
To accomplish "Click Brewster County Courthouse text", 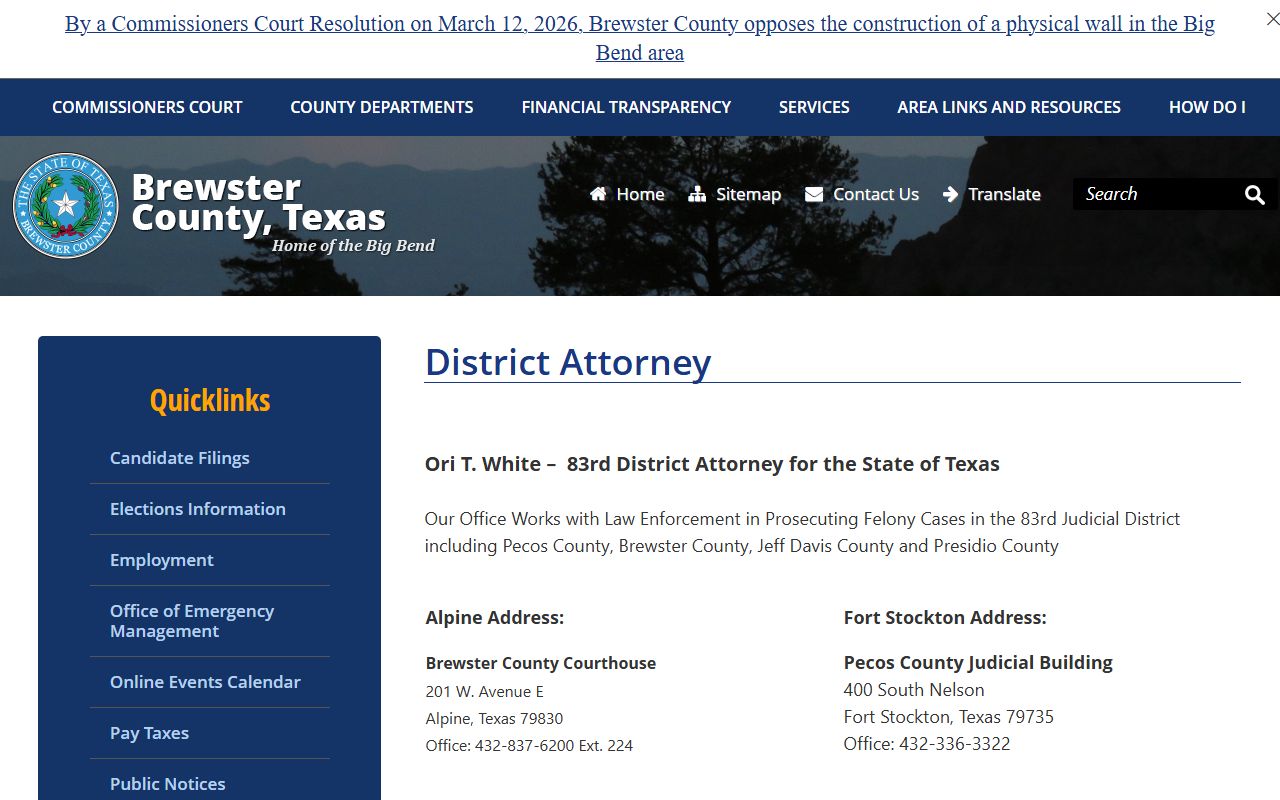I will (x=541, y=663).
